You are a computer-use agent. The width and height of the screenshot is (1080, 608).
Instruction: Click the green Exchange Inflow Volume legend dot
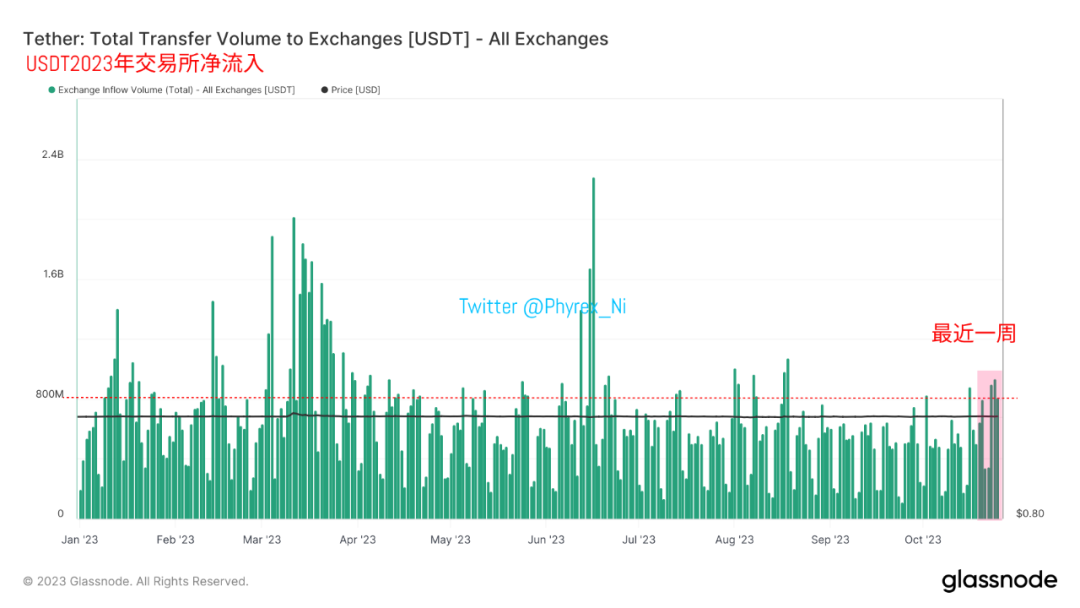pyautogui.click(x=51, y=90)
